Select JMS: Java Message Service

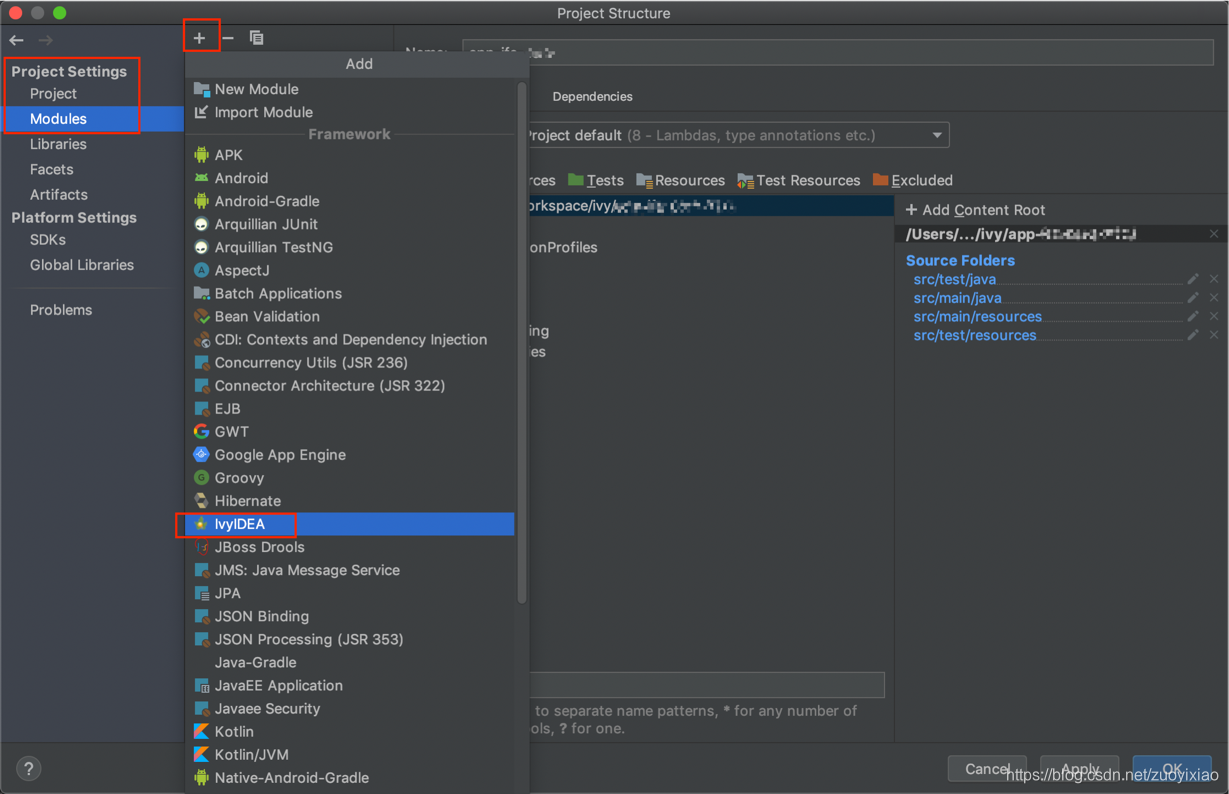click(350, 570)
